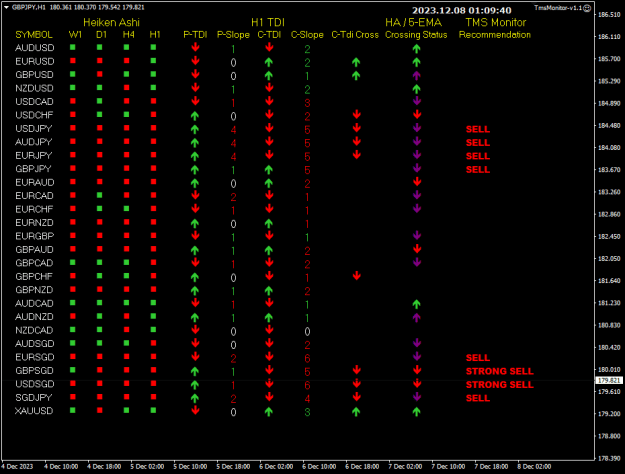The width and height of the screenshot is (625, 474).
Task: Click the AUDUSD Crossing Status green up arrow
Action: 417,49
